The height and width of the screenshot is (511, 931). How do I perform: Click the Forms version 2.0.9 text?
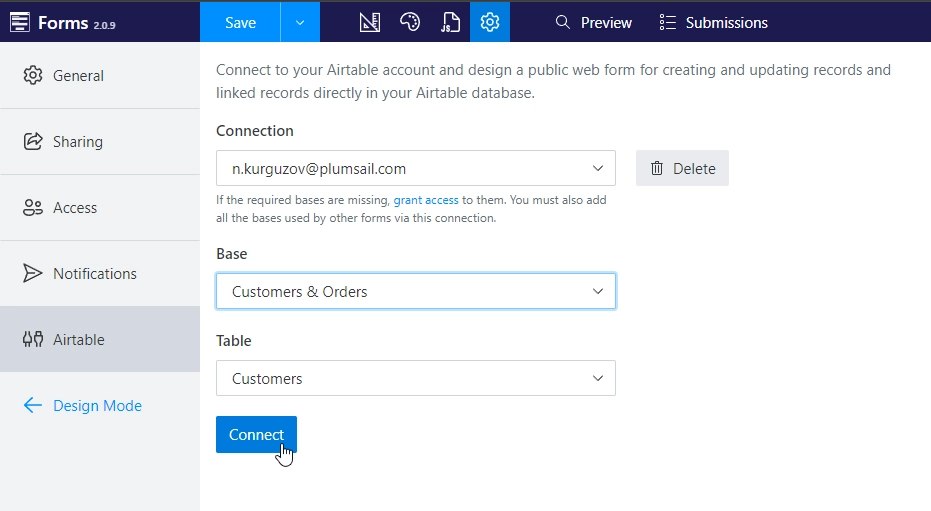click(104, 25)
